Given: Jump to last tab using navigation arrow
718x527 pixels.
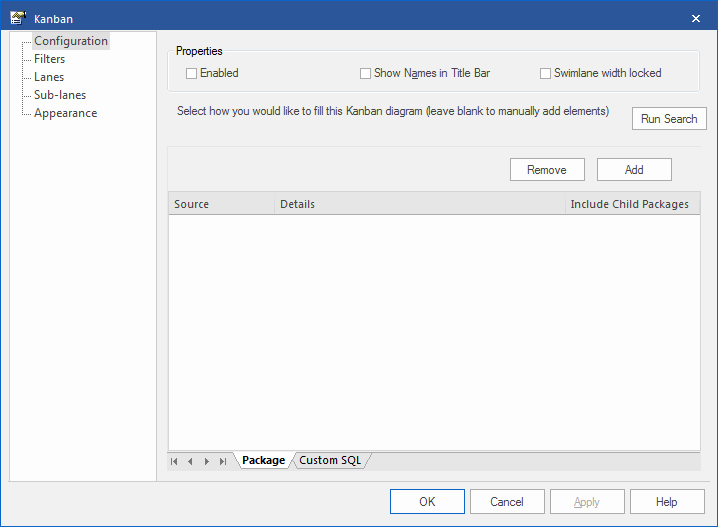Looking at the screenshot, I should point(222,461).
